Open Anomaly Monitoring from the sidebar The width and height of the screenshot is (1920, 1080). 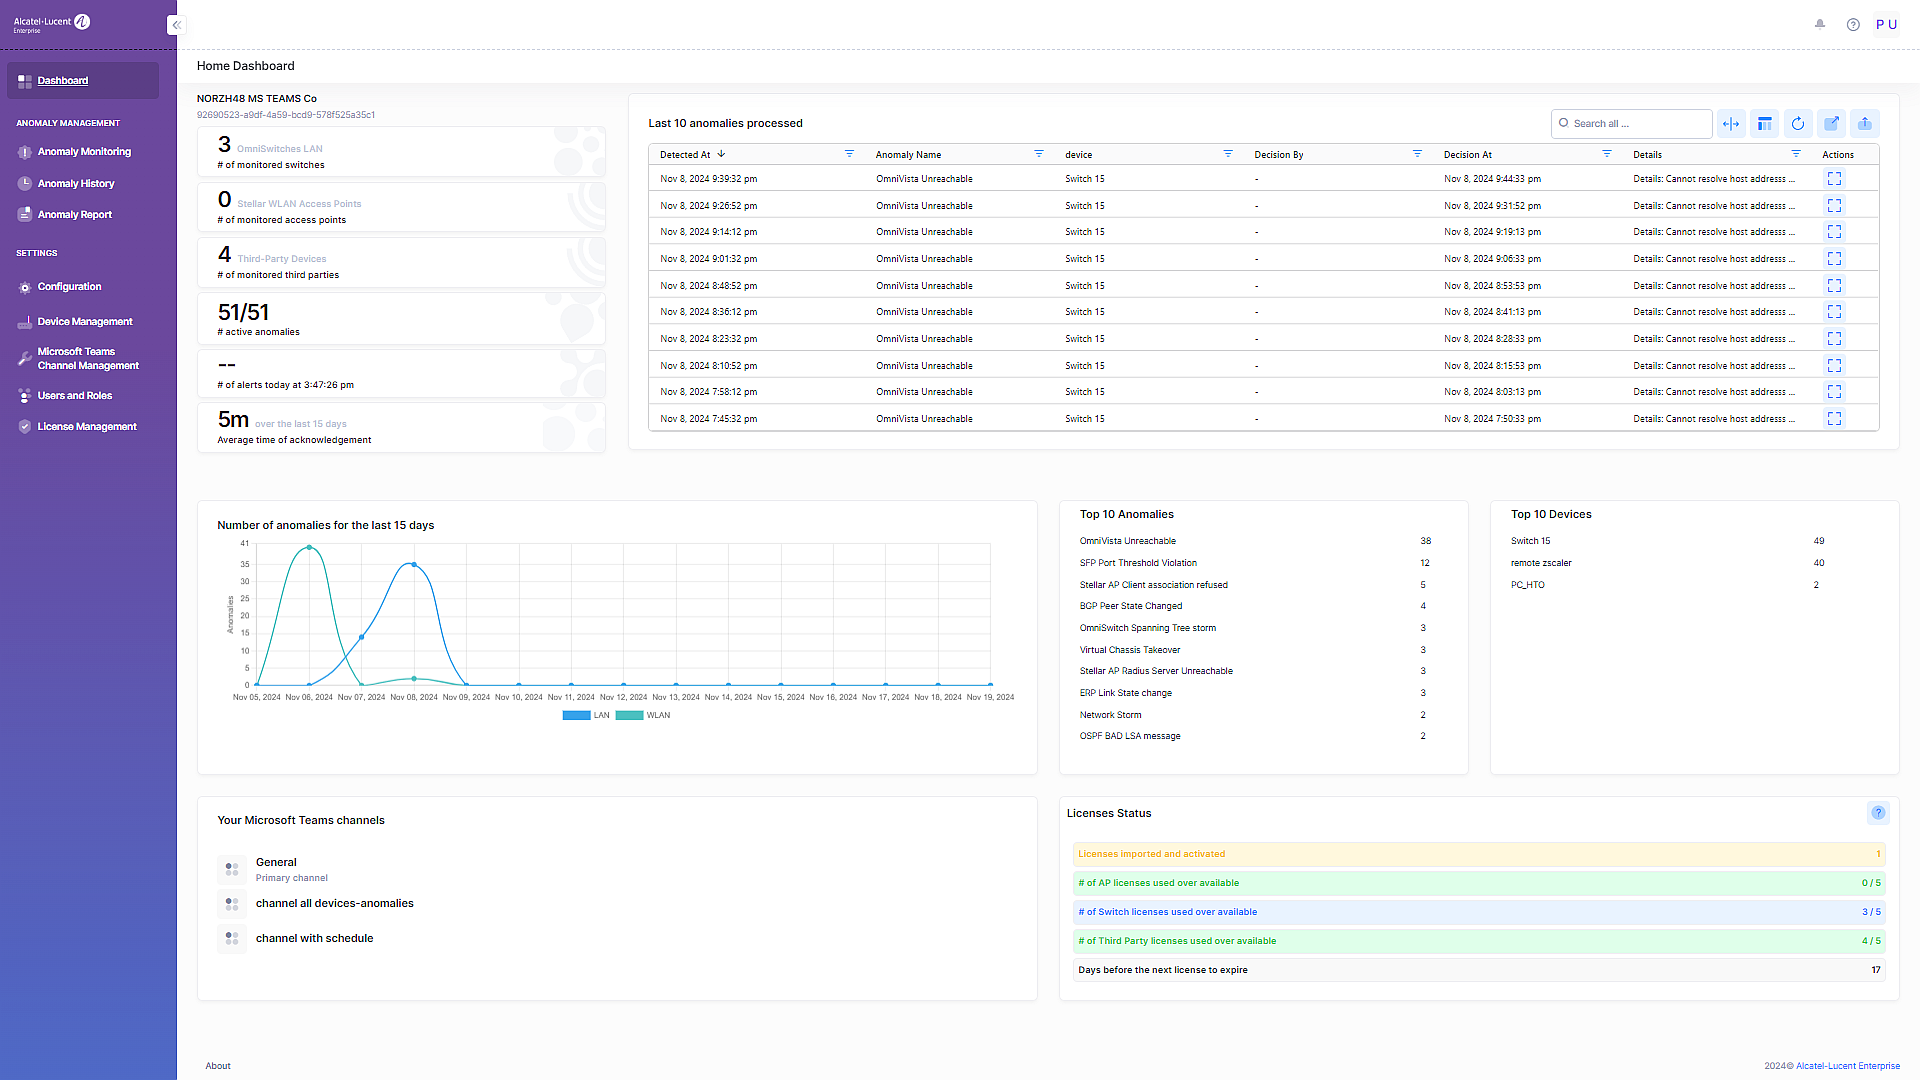tap(84, 151)
